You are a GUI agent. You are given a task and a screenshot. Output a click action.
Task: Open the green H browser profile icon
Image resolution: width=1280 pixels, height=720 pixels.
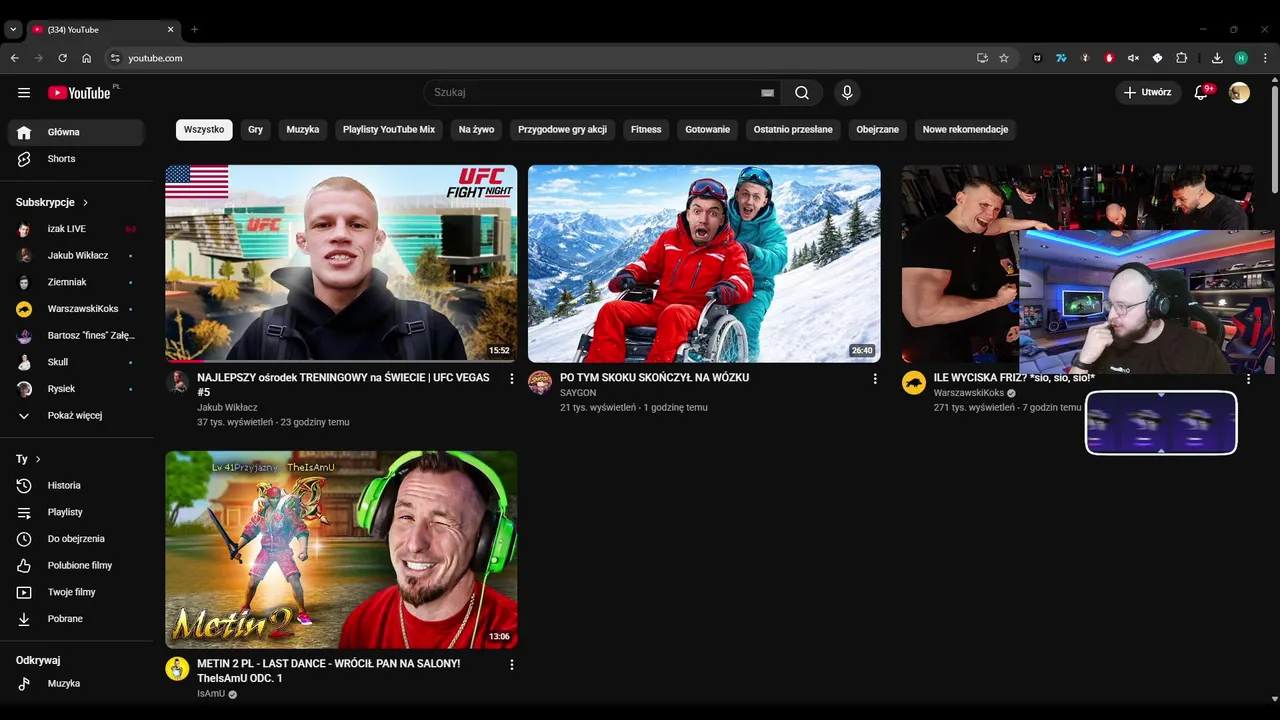pyautogui.click(x=1241, y=58)
